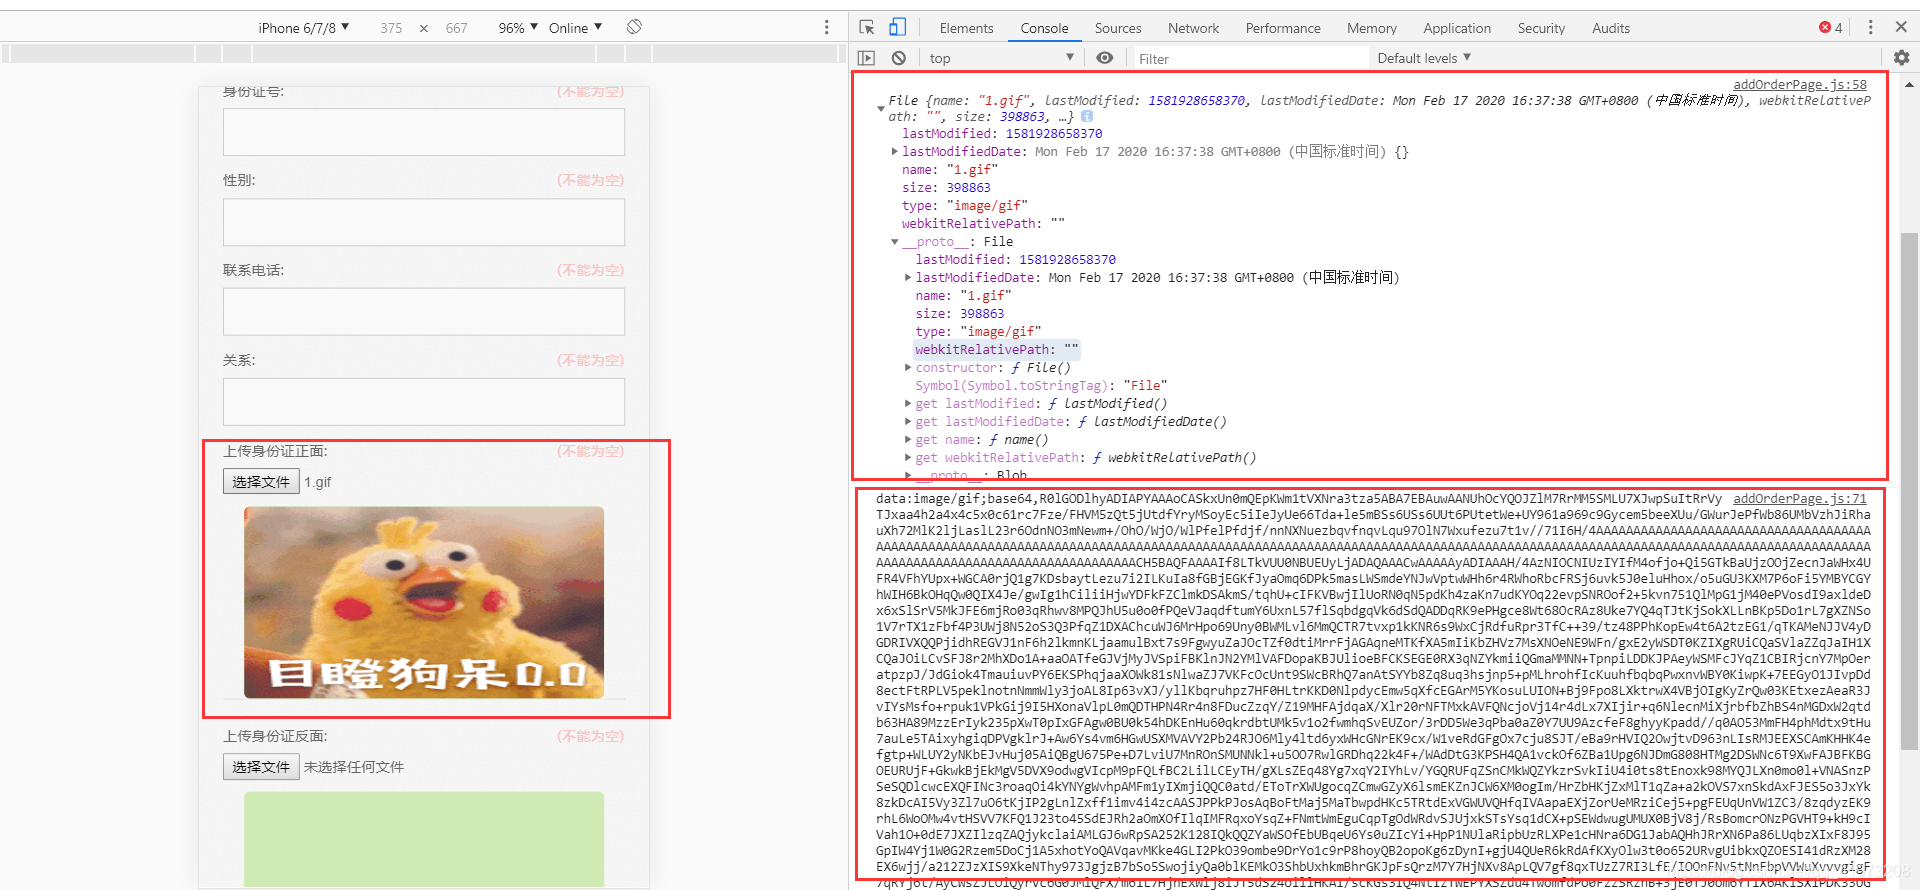Click the red error count badge
1920x890 pixels.
[x=1831, y=28]
